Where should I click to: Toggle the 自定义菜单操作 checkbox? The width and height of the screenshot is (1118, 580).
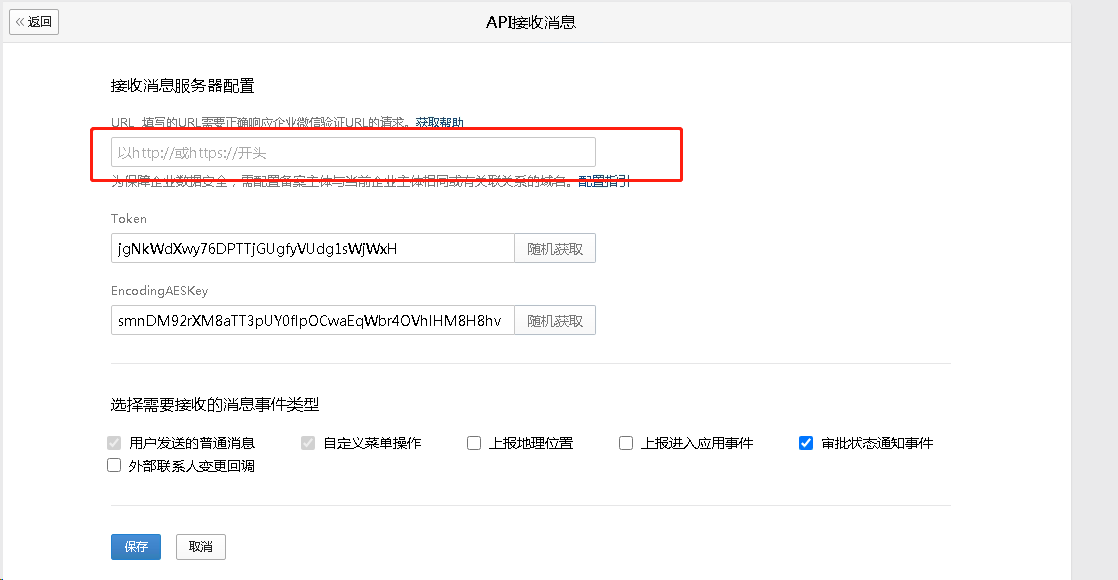coord(308,443)
